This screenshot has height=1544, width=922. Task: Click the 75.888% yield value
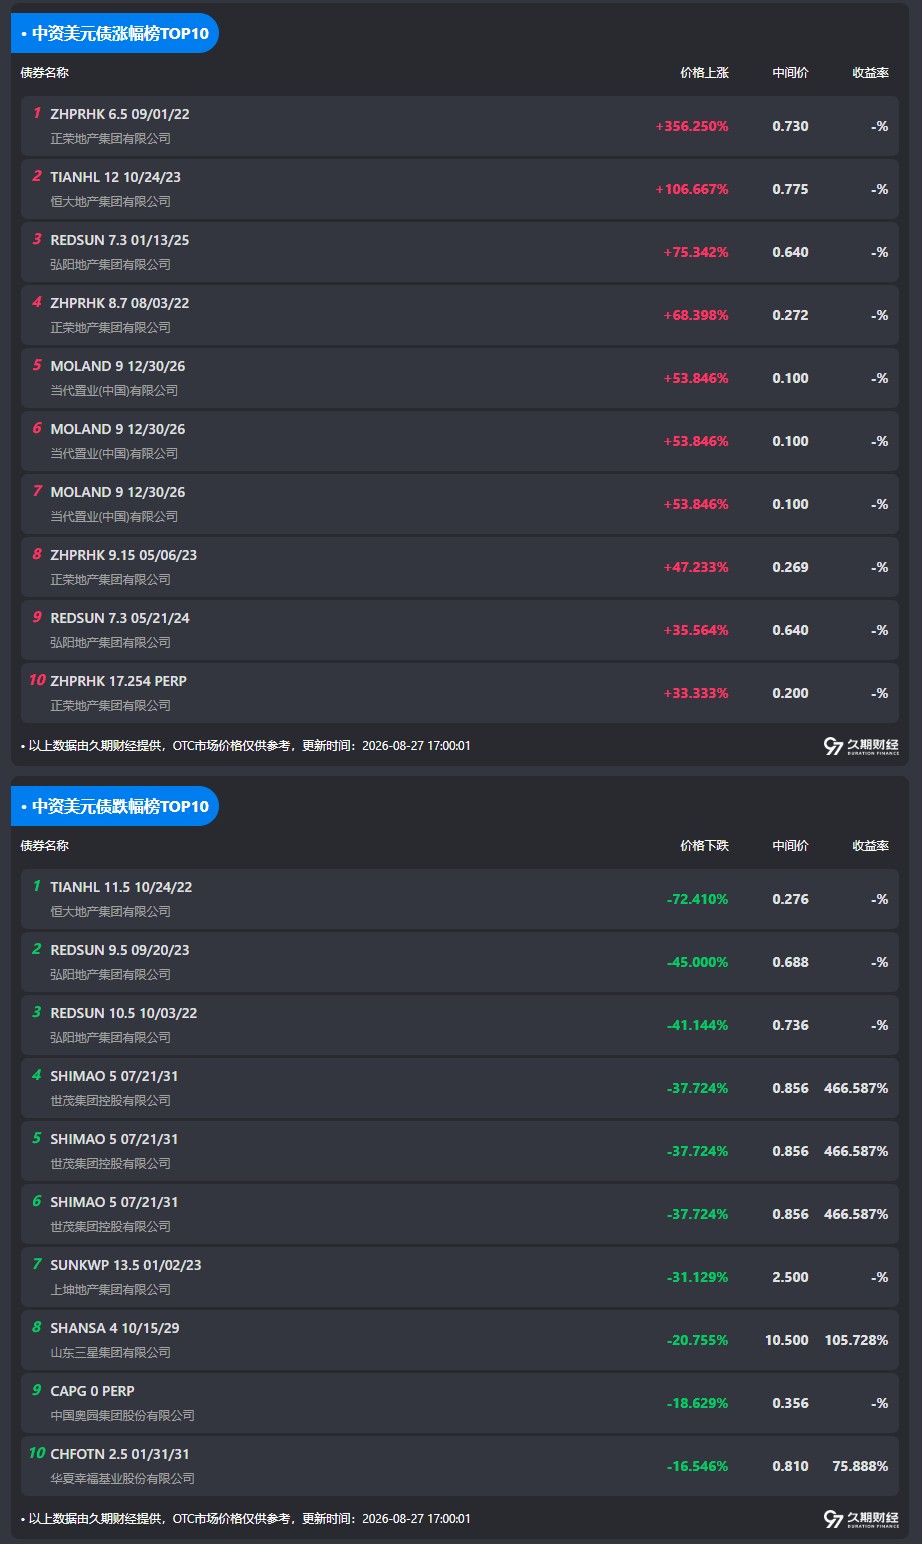tap(860, 1467)
